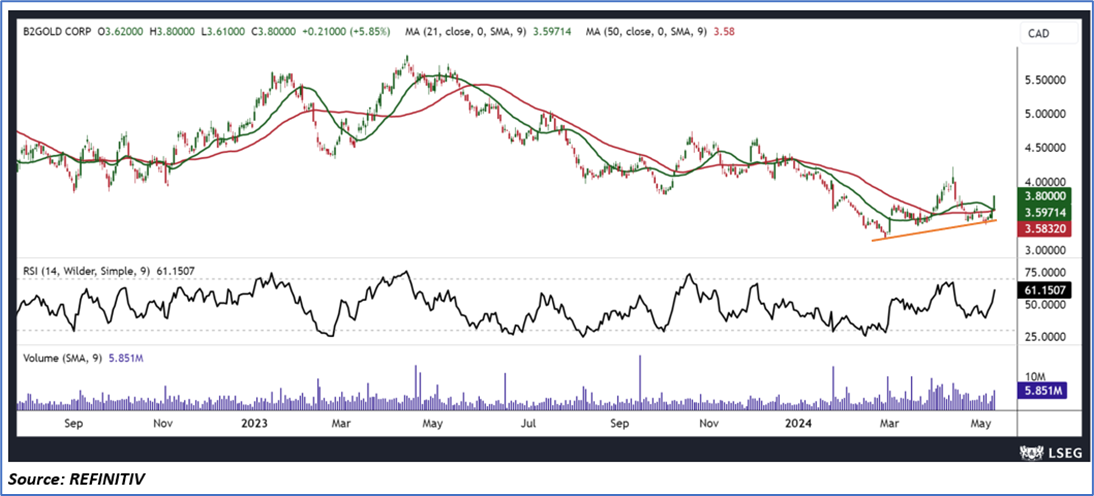
Task: Click the LSEG logo
Action: tap(1052, 452)
